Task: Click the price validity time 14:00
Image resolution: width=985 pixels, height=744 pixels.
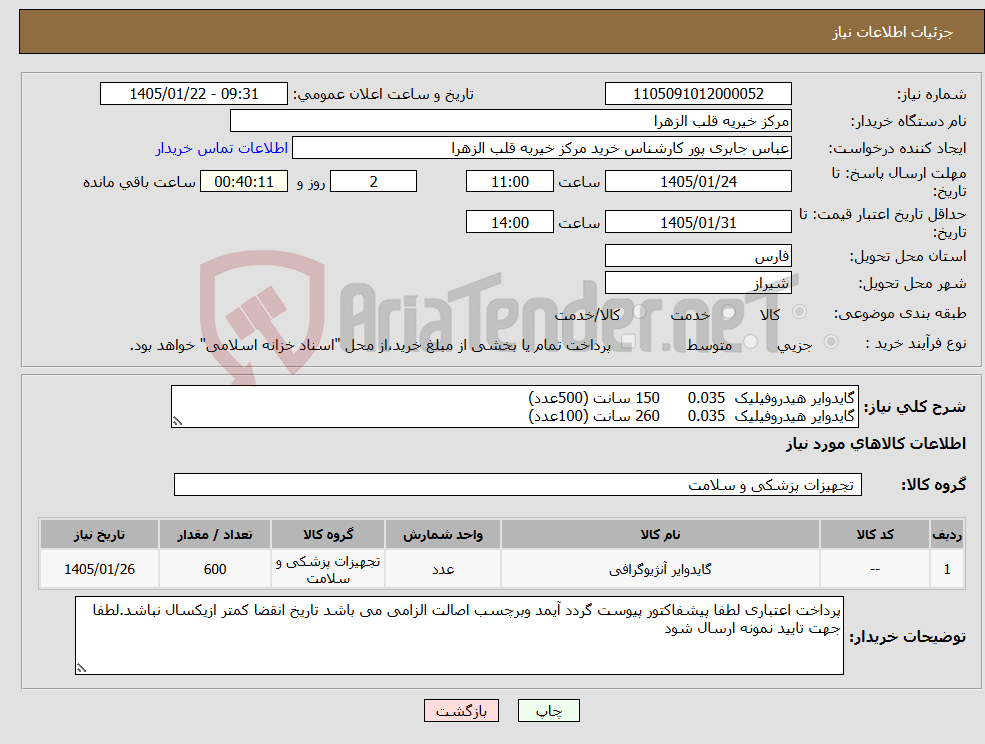Action: pyautogui.click(x=509, y=222)
